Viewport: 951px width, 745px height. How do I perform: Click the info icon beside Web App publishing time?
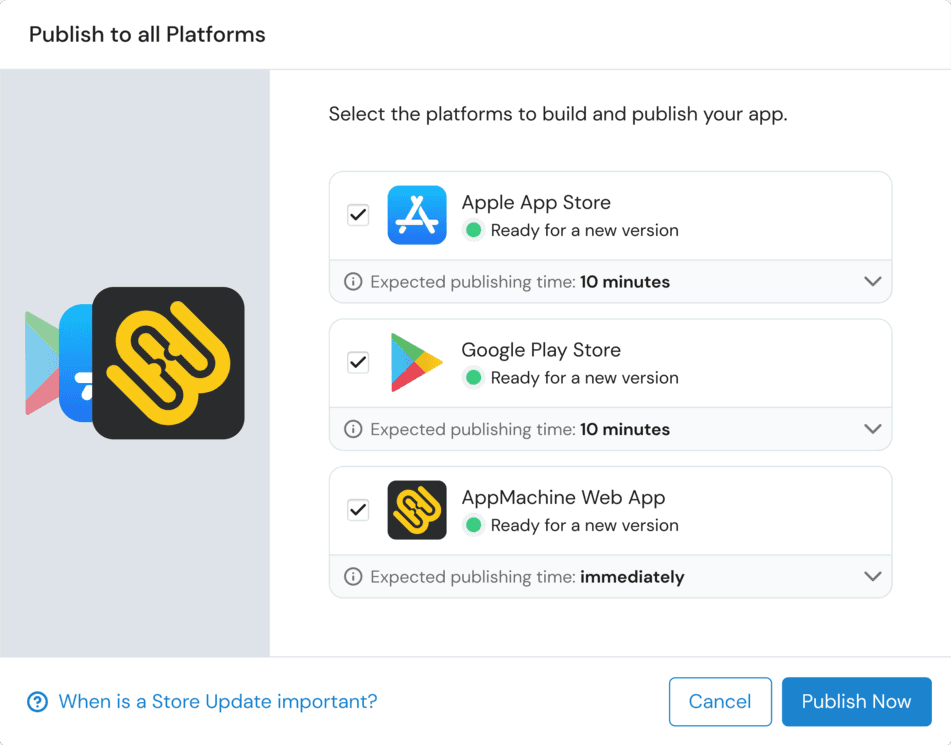(x=352, y=577)
